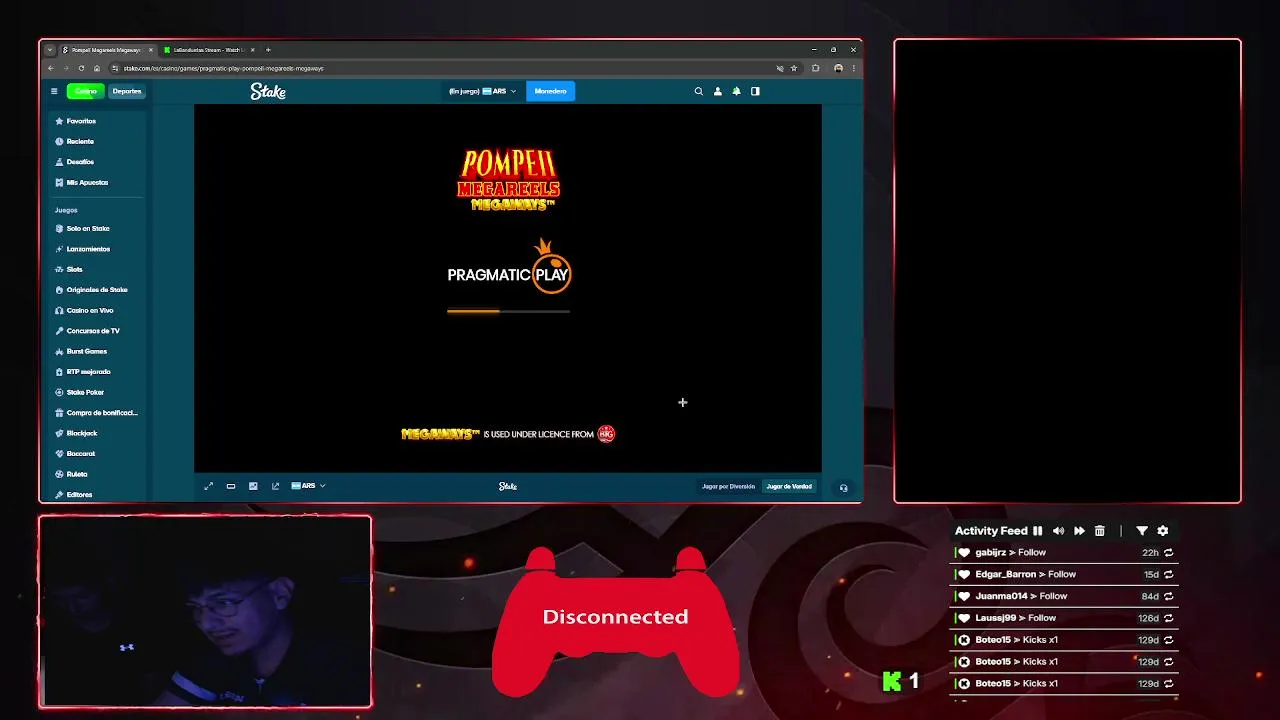The image size is (1280, 720).
Task: Select the gabijrz Follow feed entry
Action: (1064, 552)
